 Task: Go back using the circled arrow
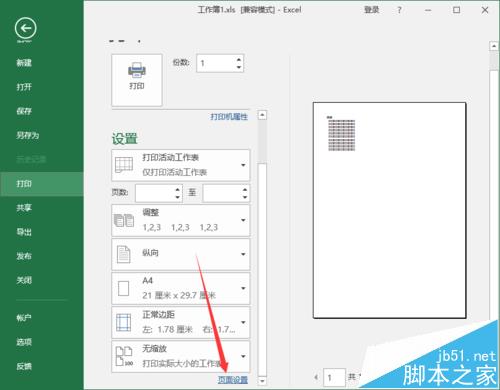25,28
